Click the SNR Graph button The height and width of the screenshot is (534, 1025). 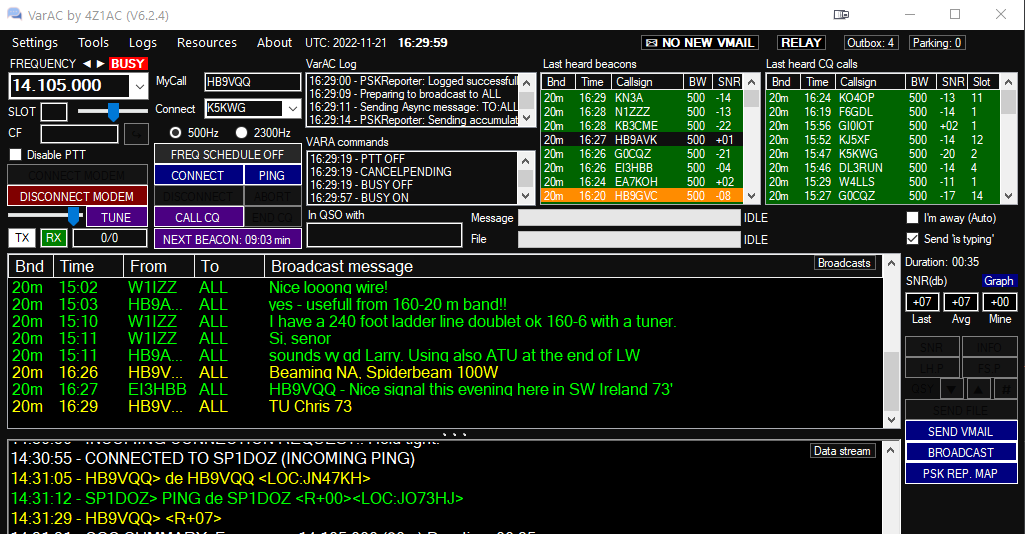[998, 280]
